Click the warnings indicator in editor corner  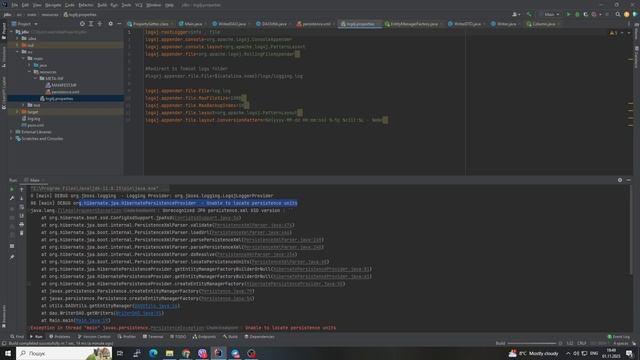coord(613,33)
